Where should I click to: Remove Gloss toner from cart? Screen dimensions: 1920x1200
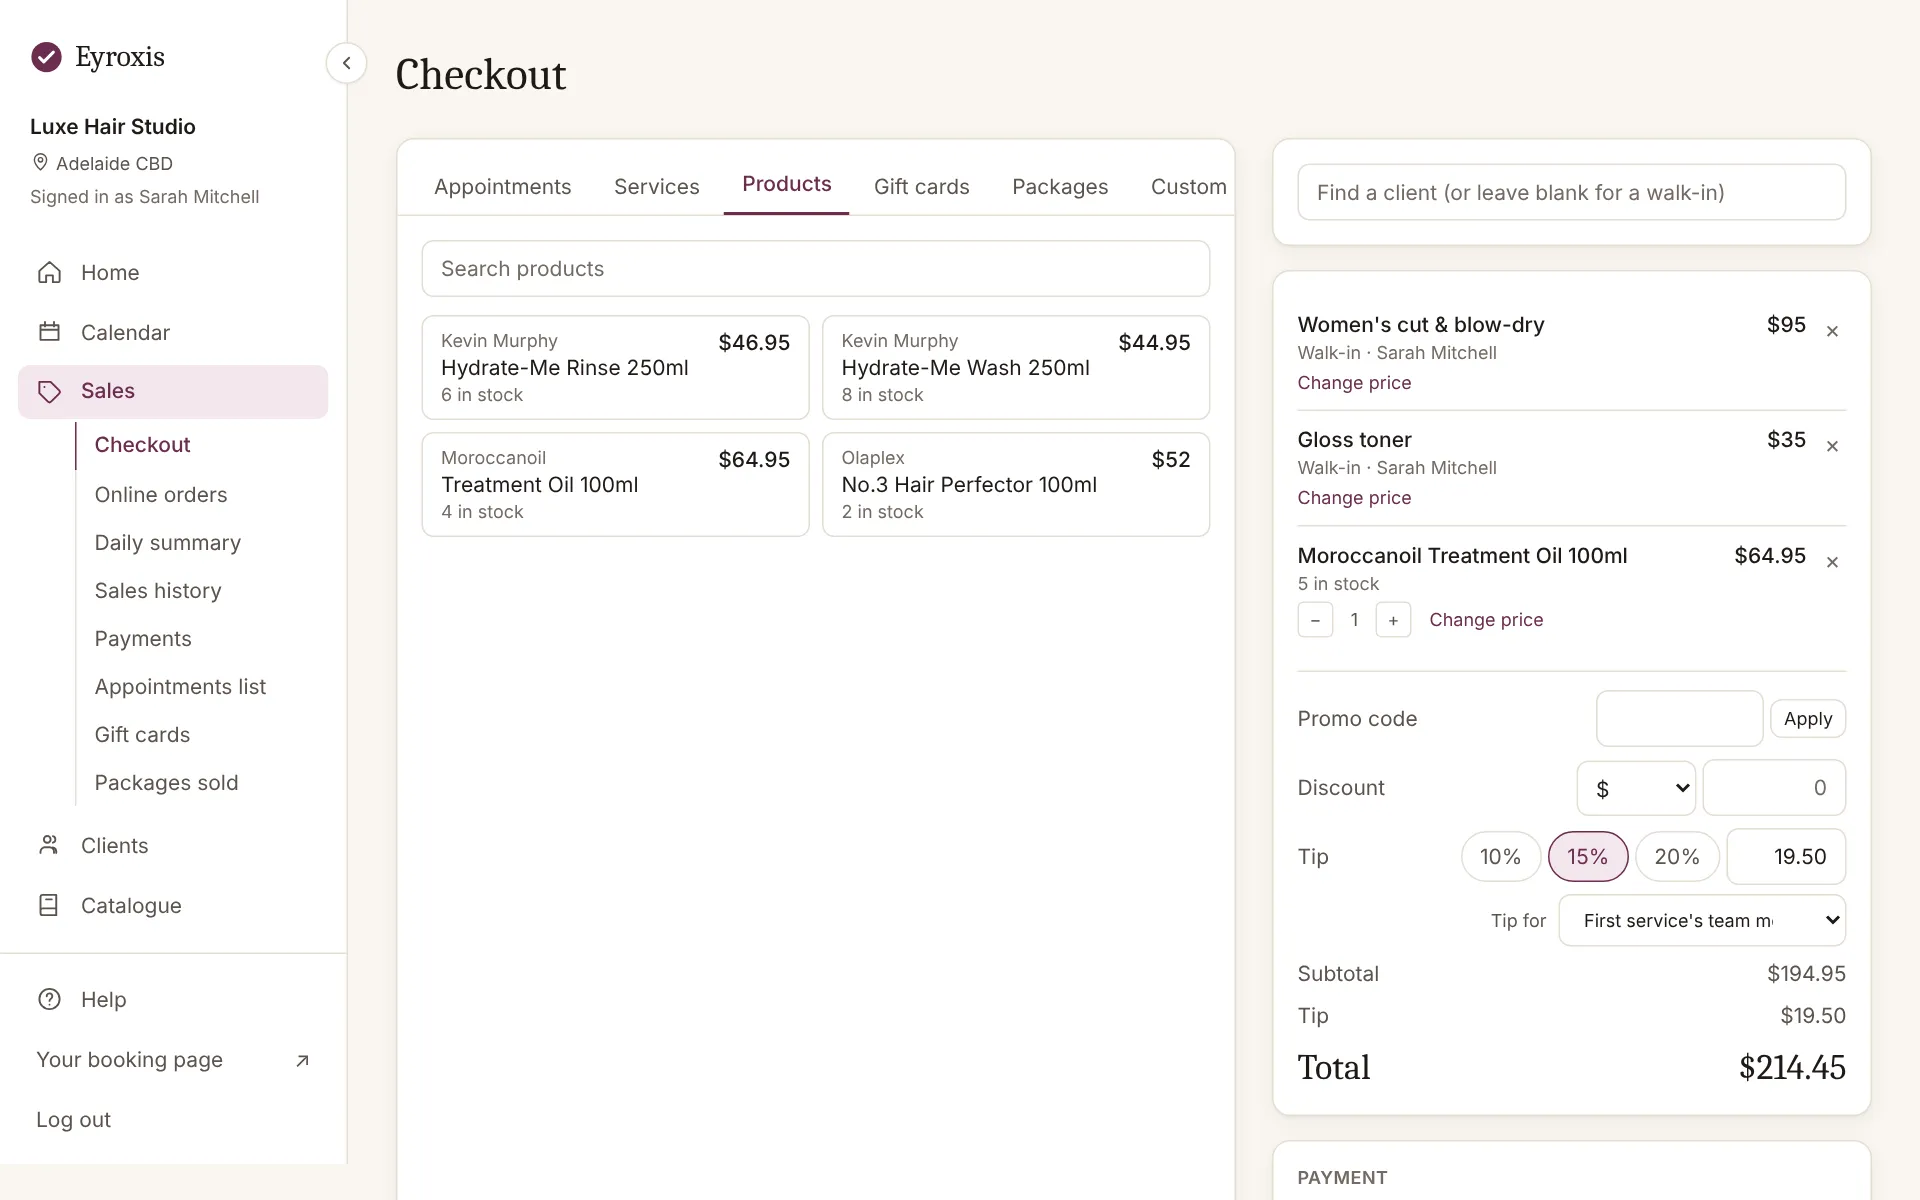(1832, 446)
